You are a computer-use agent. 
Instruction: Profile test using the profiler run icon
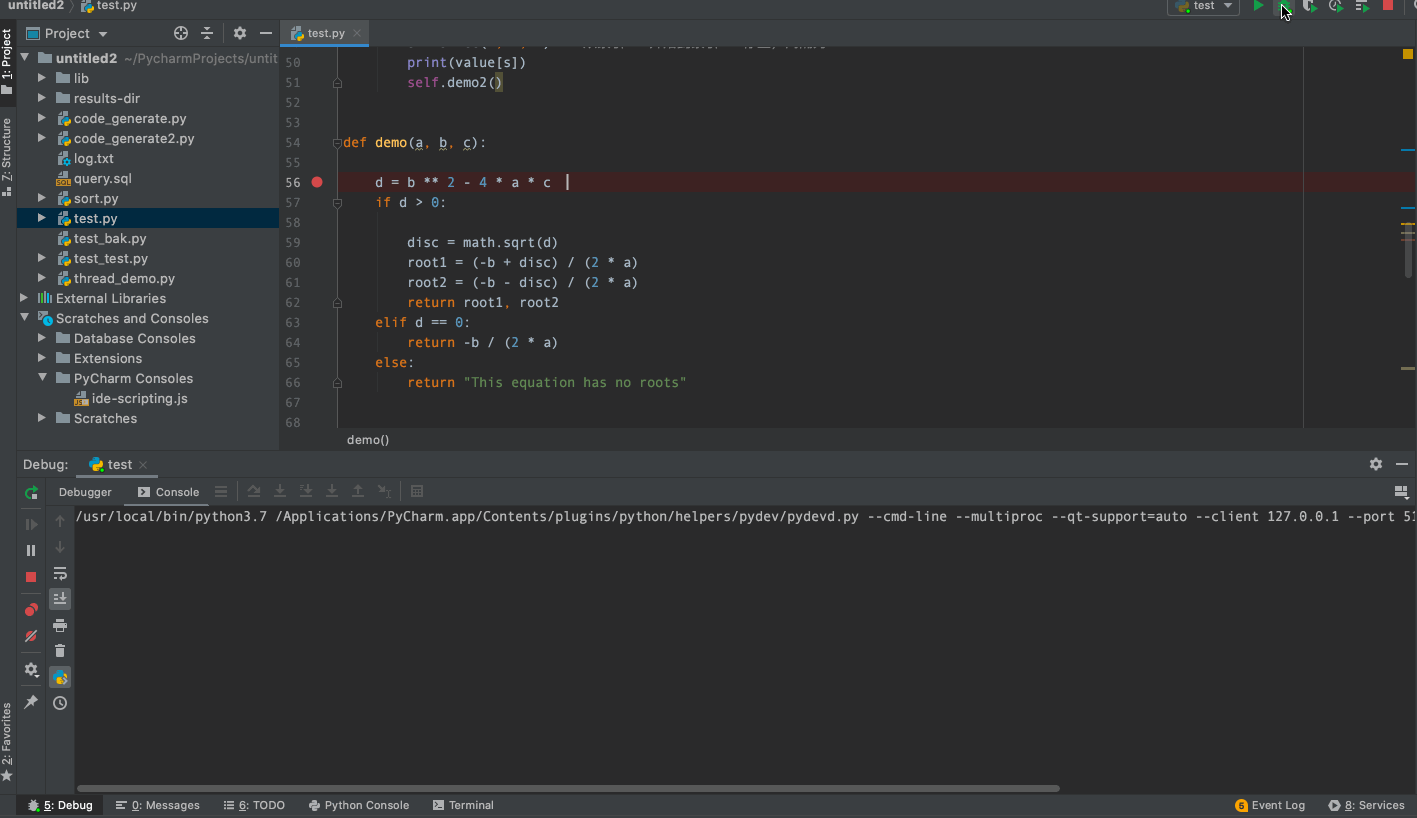(1336, 6)
